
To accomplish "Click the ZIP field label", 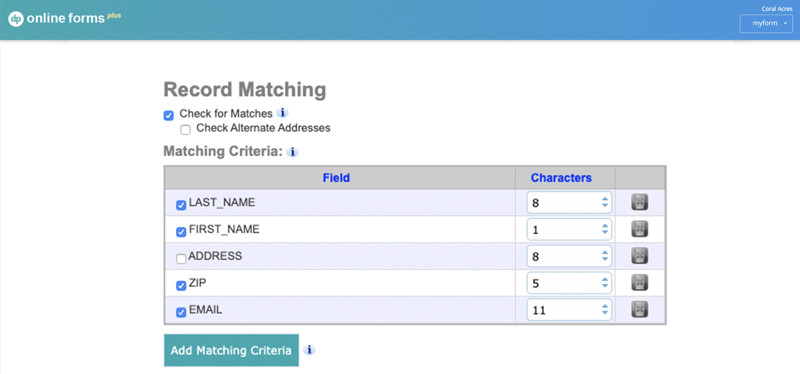I will (x=197, y=282).
